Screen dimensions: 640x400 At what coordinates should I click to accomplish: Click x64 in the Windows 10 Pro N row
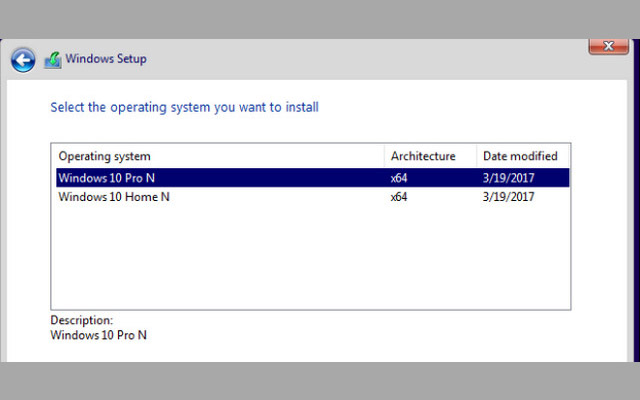coord(399,178)
